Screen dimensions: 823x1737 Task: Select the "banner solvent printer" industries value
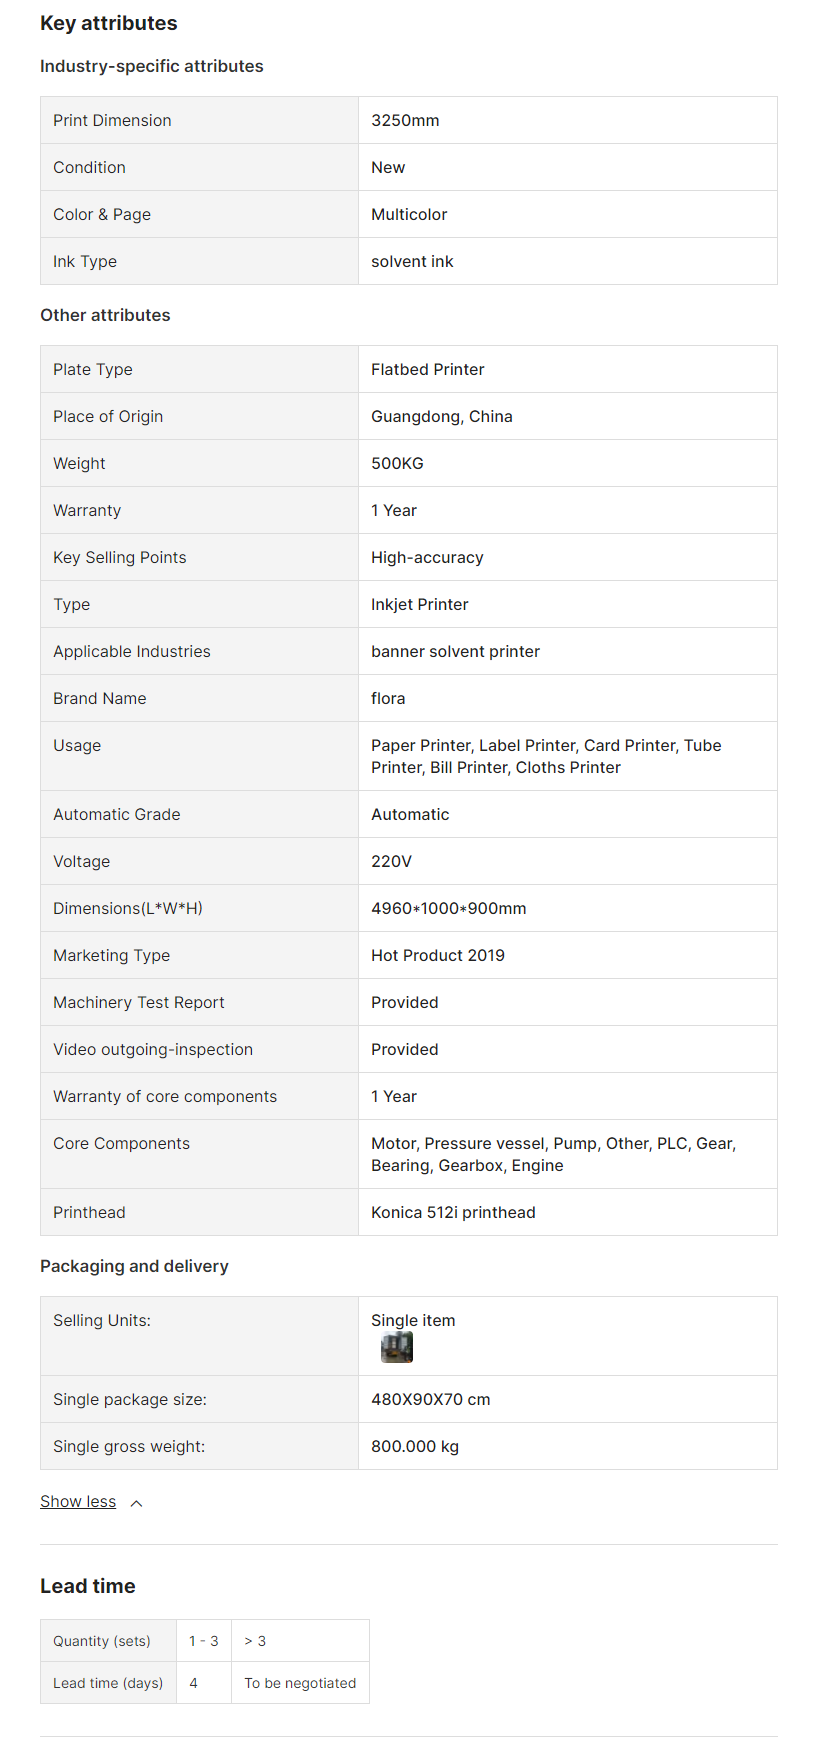(x=455, y=651)
